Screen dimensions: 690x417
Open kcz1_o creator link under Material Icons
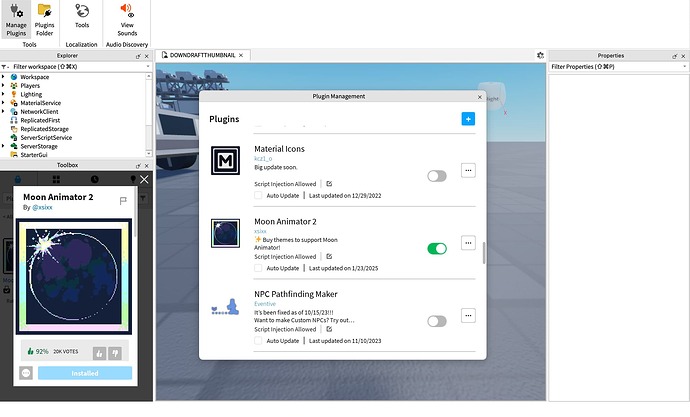263,158
